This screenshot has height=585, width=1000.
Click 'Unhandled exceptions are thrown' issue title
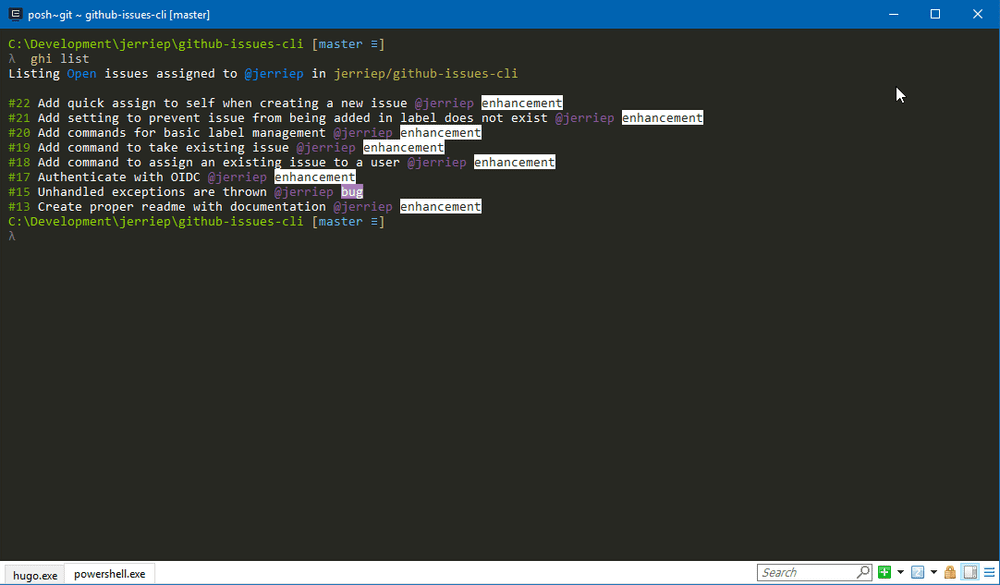pos(152,191)
